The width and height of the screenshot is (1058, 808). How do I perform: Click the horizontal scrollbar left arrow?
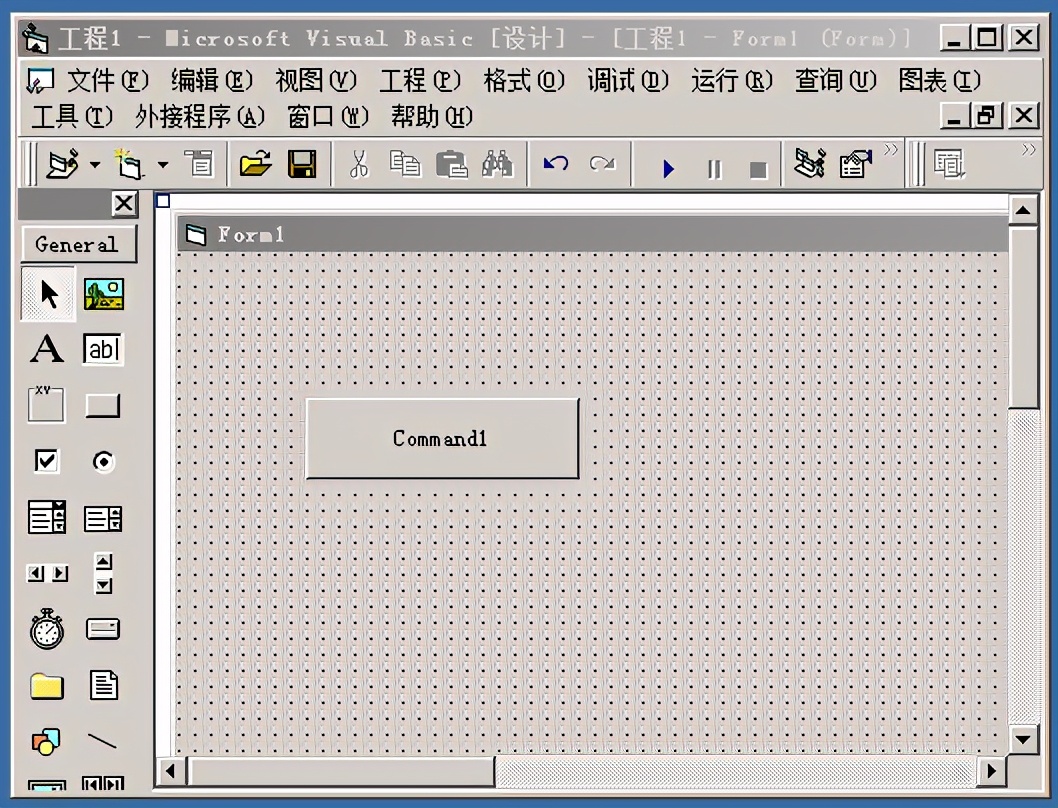pos(171,771)
